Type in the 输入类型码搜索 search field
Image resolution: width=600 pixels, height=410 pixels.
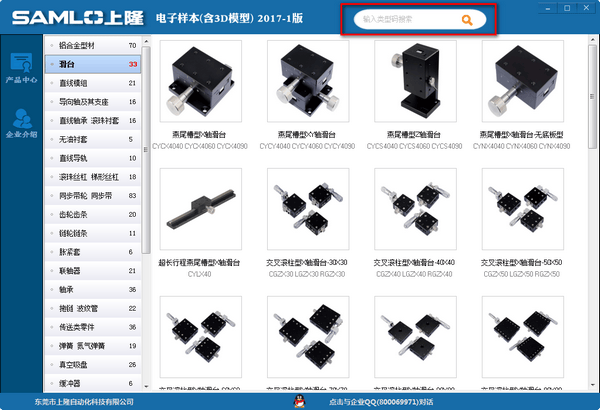coord(405,20)
